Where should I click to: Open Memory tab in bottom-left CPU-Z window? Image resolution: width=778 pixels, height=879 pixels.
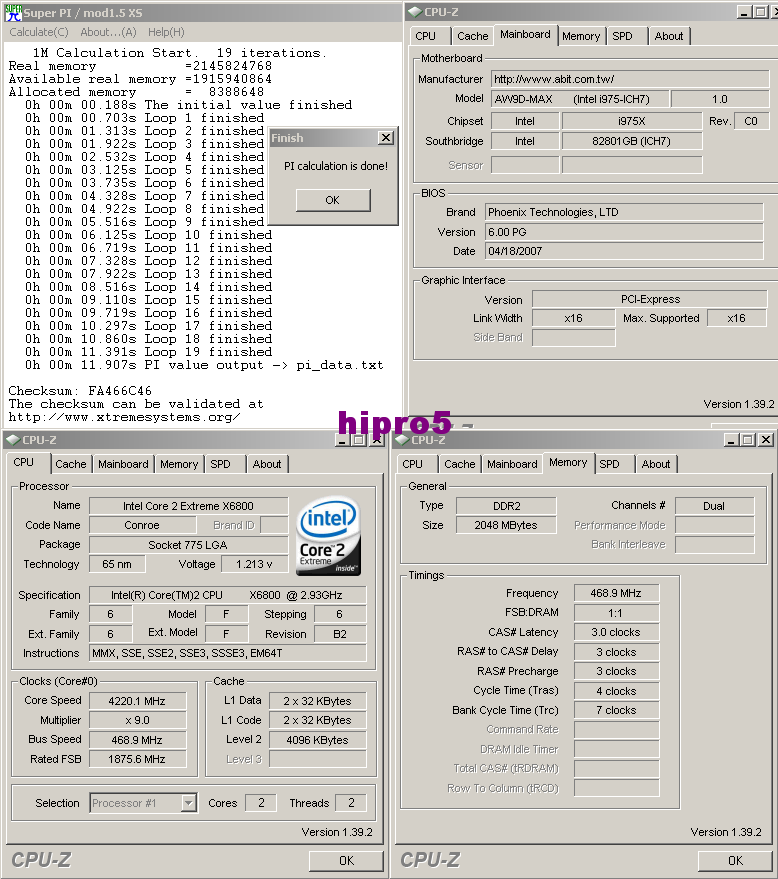pyautogui.click(x=179, y=464)
